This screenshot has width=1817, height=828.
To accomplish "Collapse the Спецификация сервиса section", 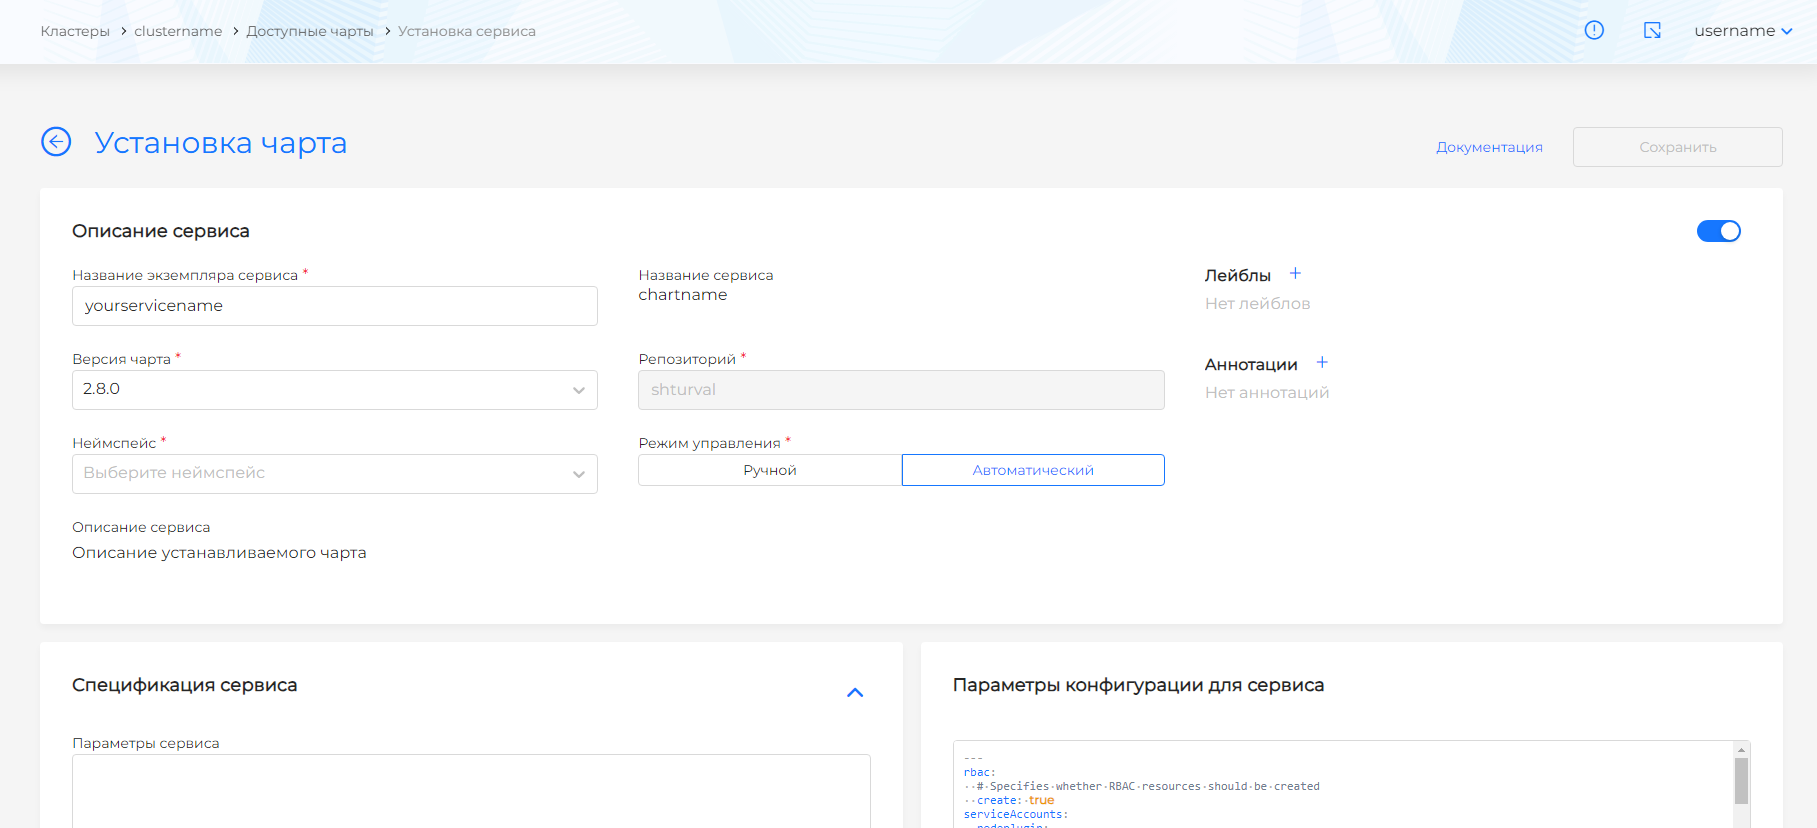I will 855,692.
